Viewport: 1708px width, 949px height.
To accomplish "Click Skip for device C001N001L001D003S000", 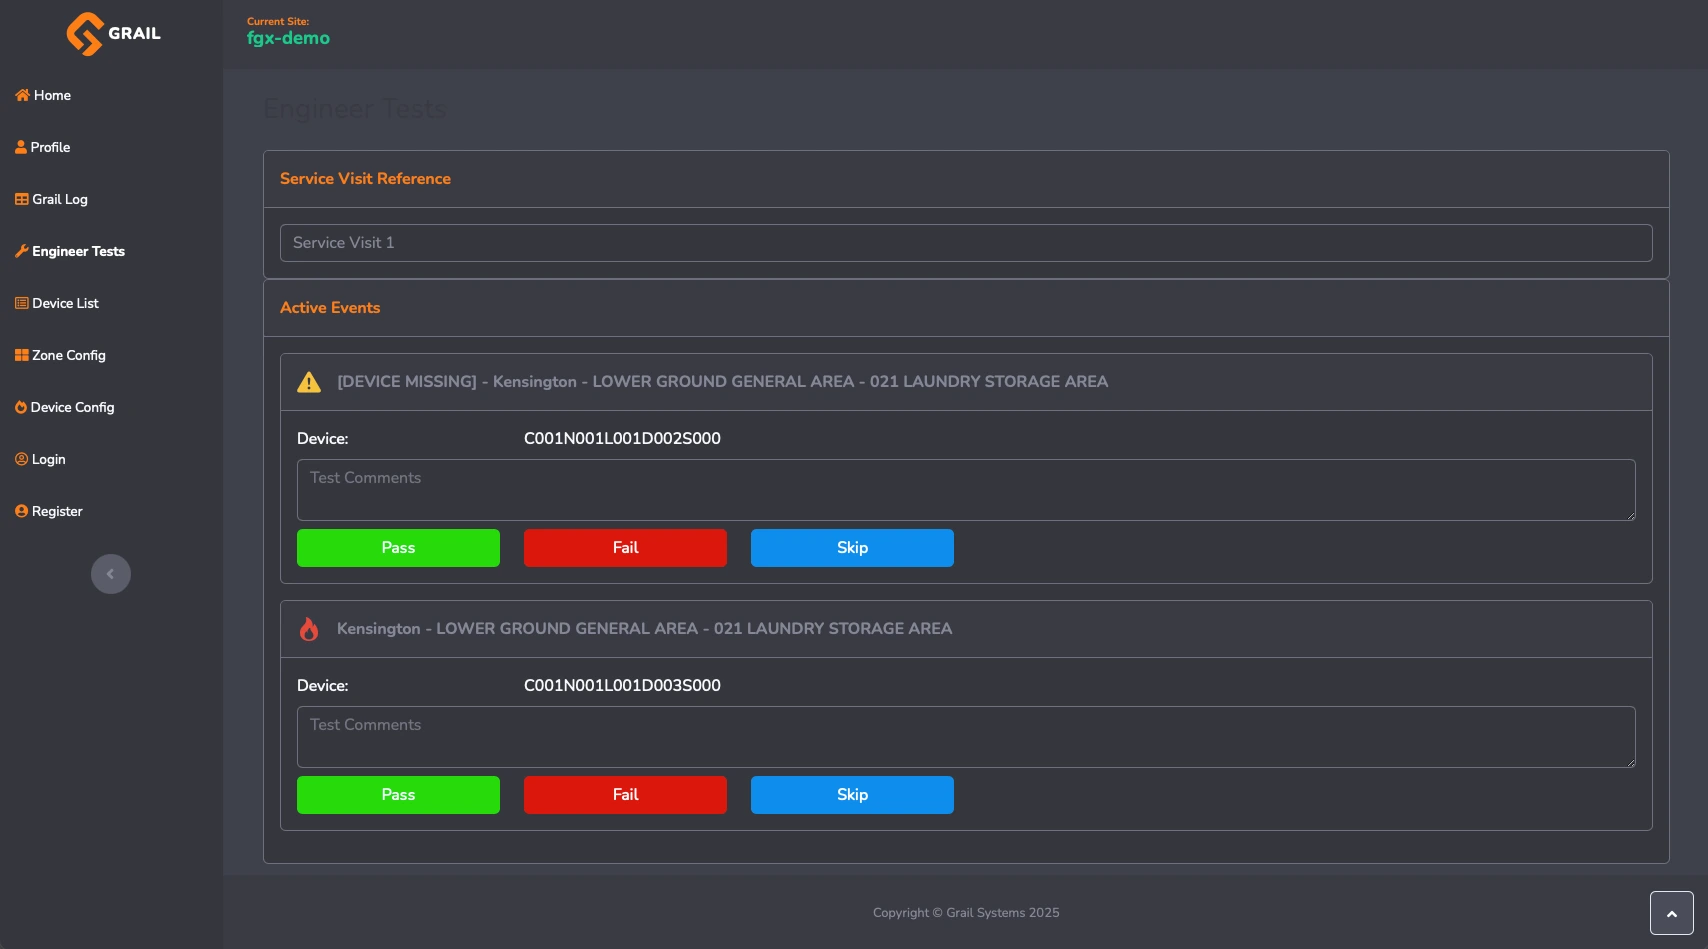I will (852, 795).
